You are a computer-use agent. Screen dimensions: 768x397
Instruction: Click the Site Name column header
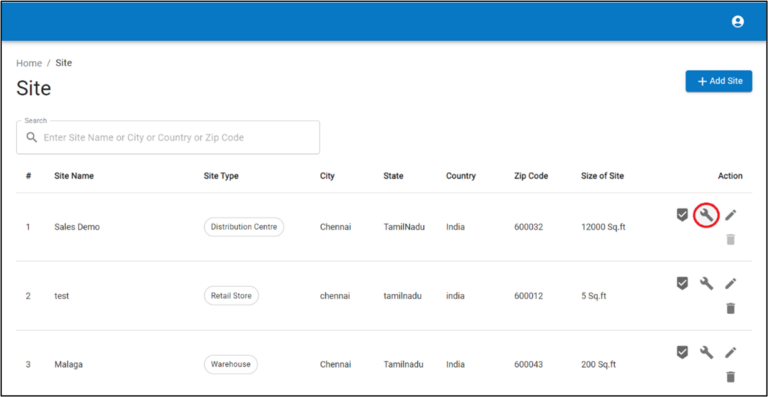pyautogui.click(x=74, y=176)
